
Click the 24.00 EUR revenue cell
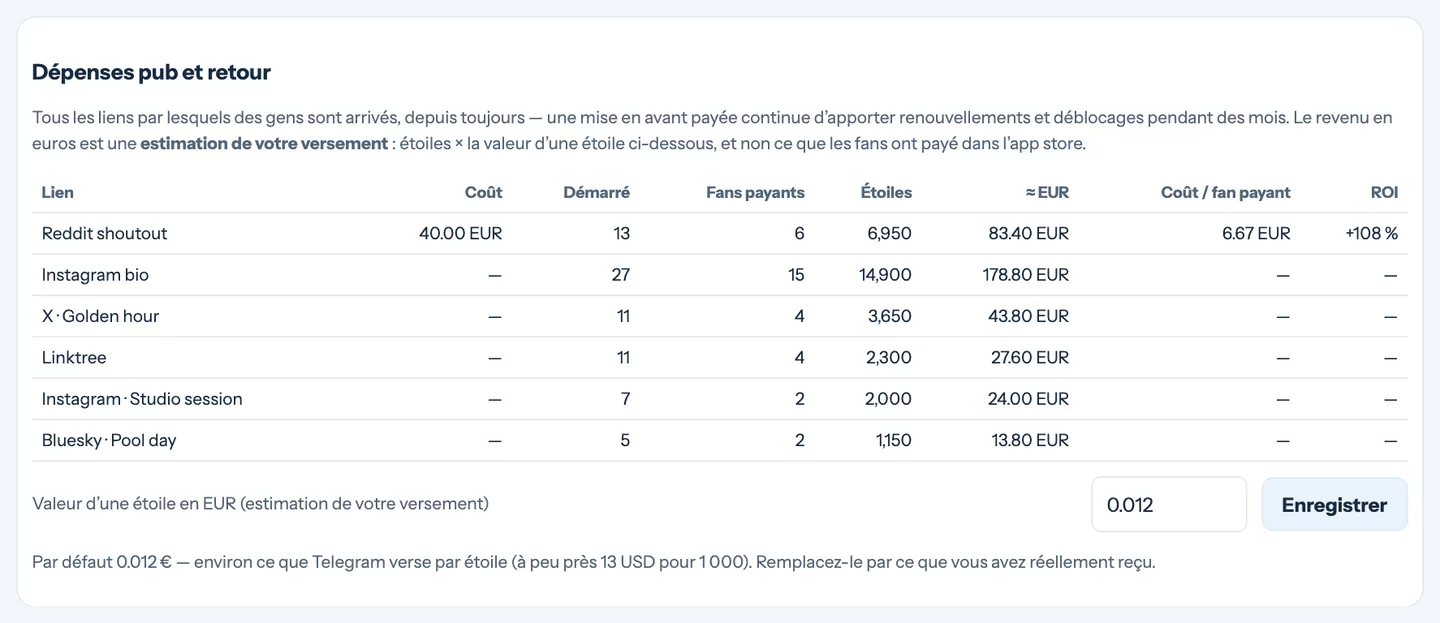[x=1030, y=399]
